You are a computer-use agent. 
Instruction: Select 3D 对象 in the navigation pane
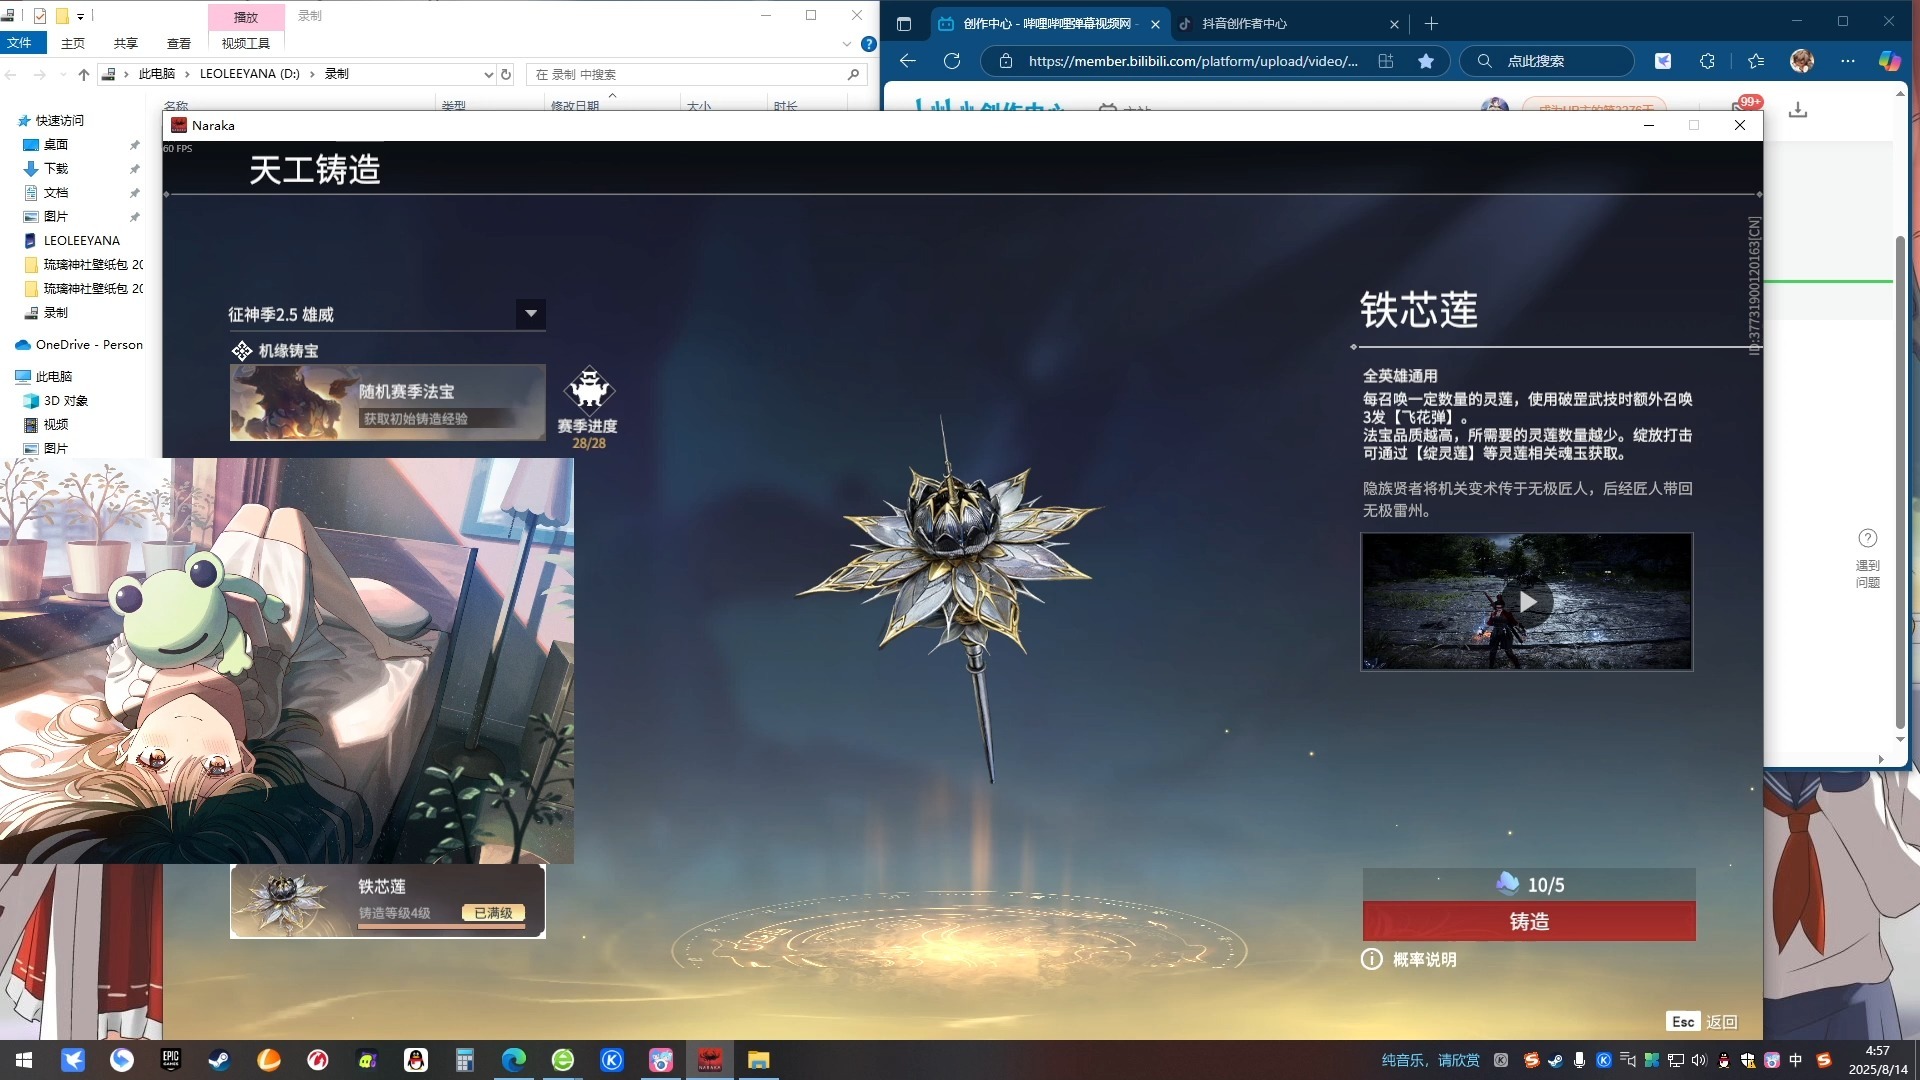pyautogui.click(x=66, y=400)
